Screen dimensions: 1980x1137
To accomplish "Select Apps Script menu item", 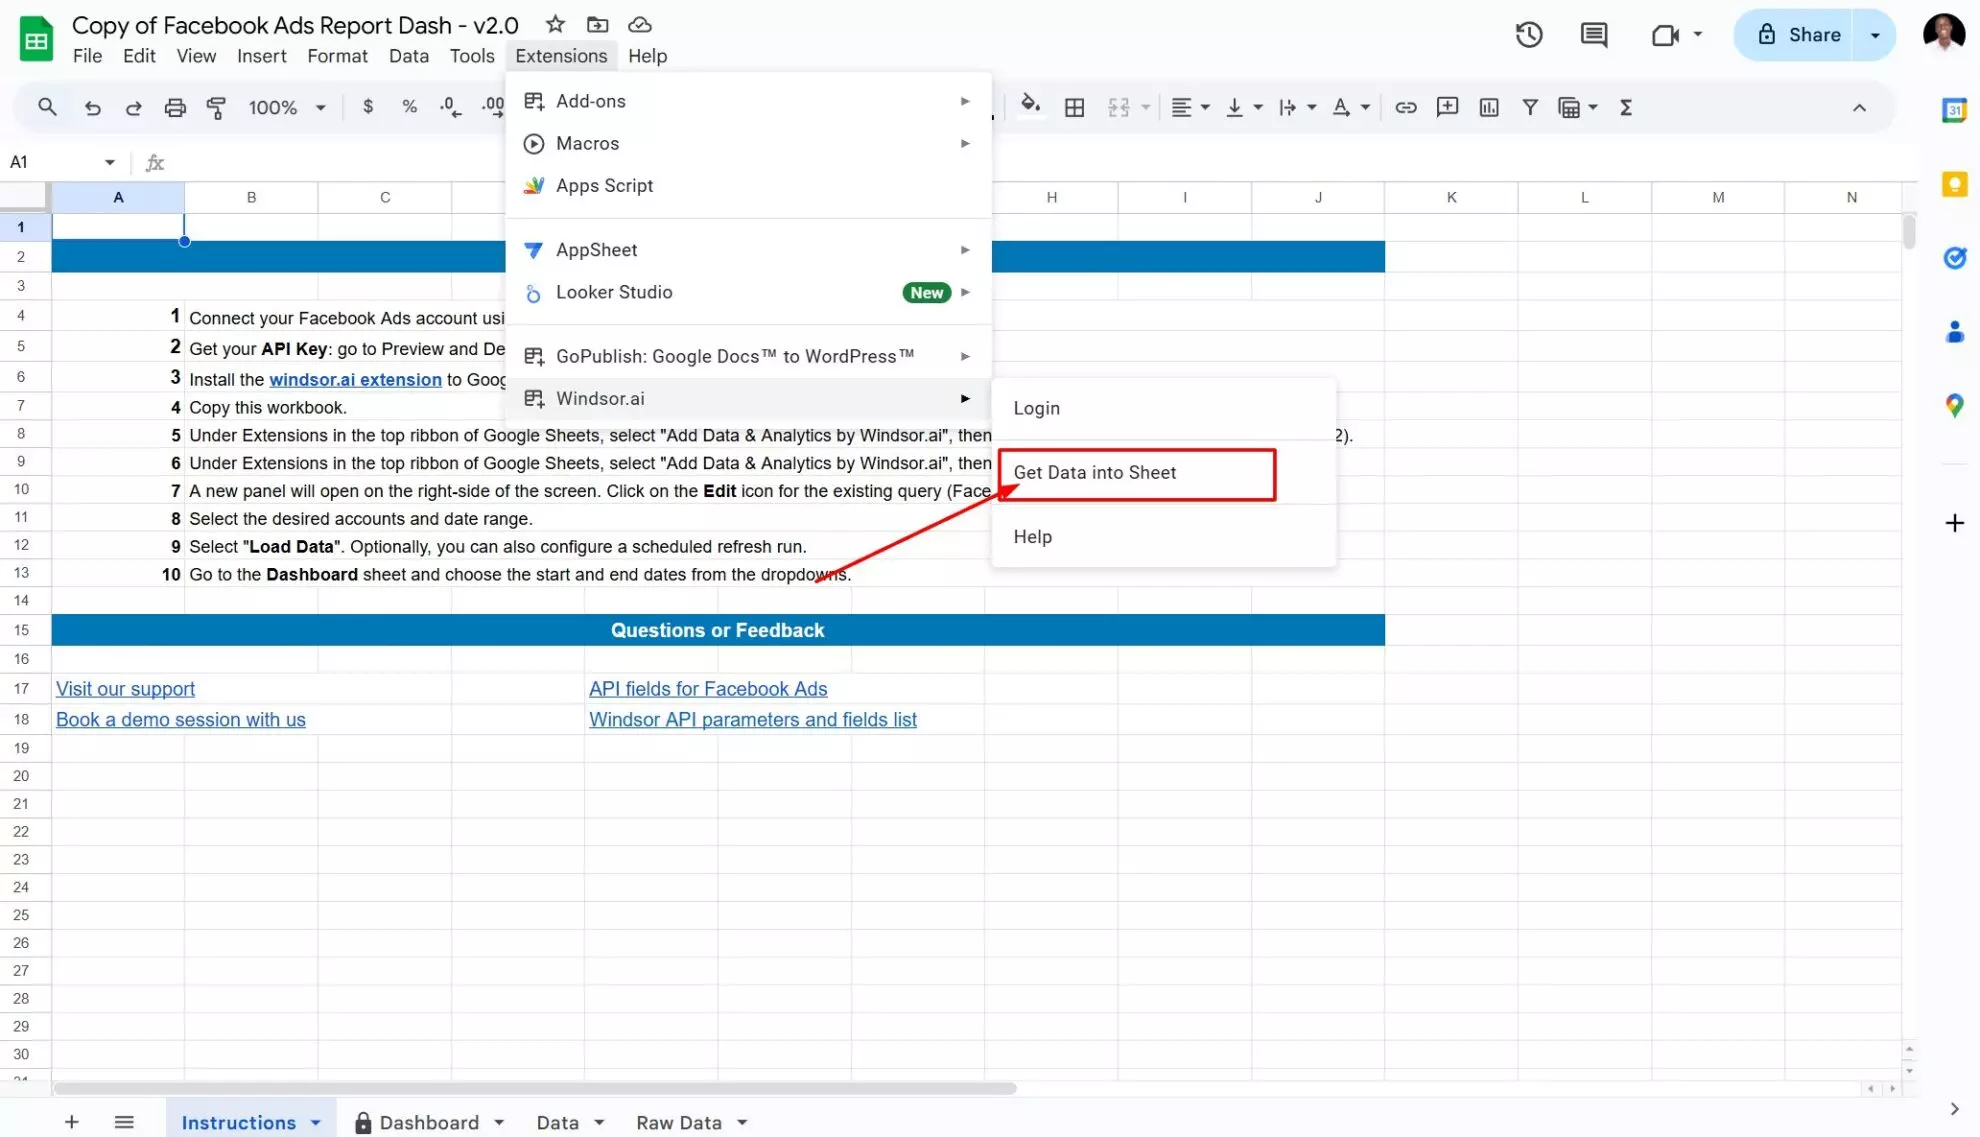I will click(x=748, y=185).
